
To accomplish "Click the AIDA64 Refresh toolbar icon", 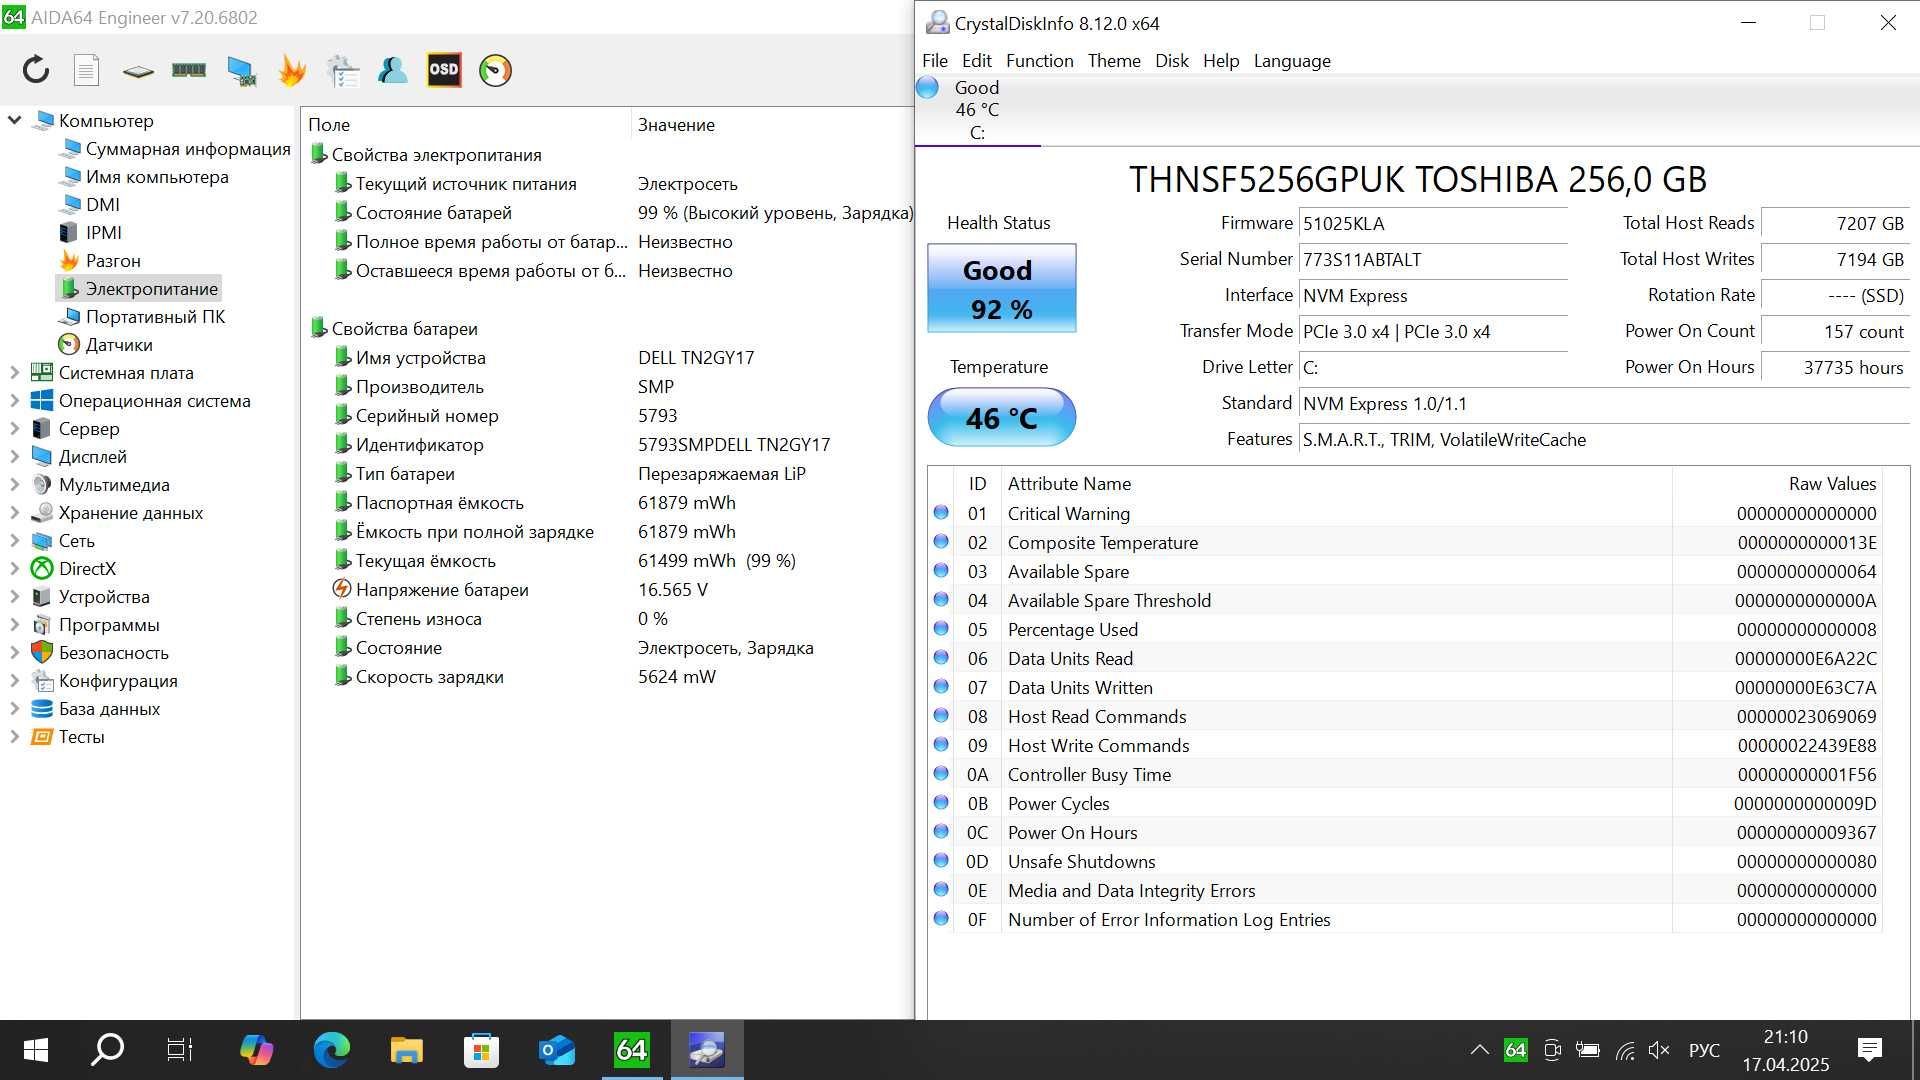I will [x=36, y=70].
